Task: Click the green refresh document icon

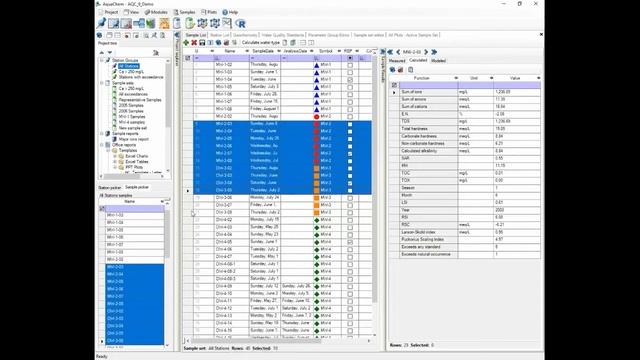Action: 190,23
